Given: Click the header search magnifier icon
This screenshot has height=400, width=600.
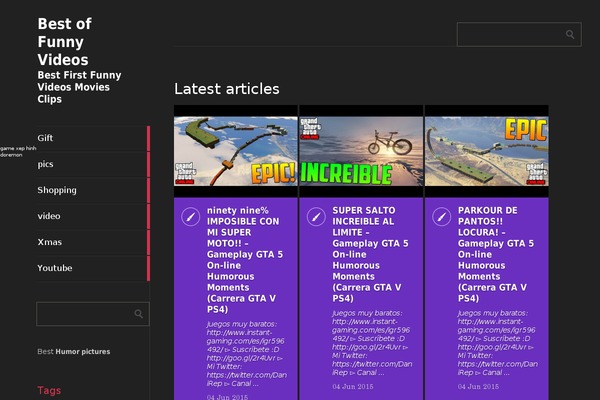Looking at the screenshot, I should click(x=570, y=34).
